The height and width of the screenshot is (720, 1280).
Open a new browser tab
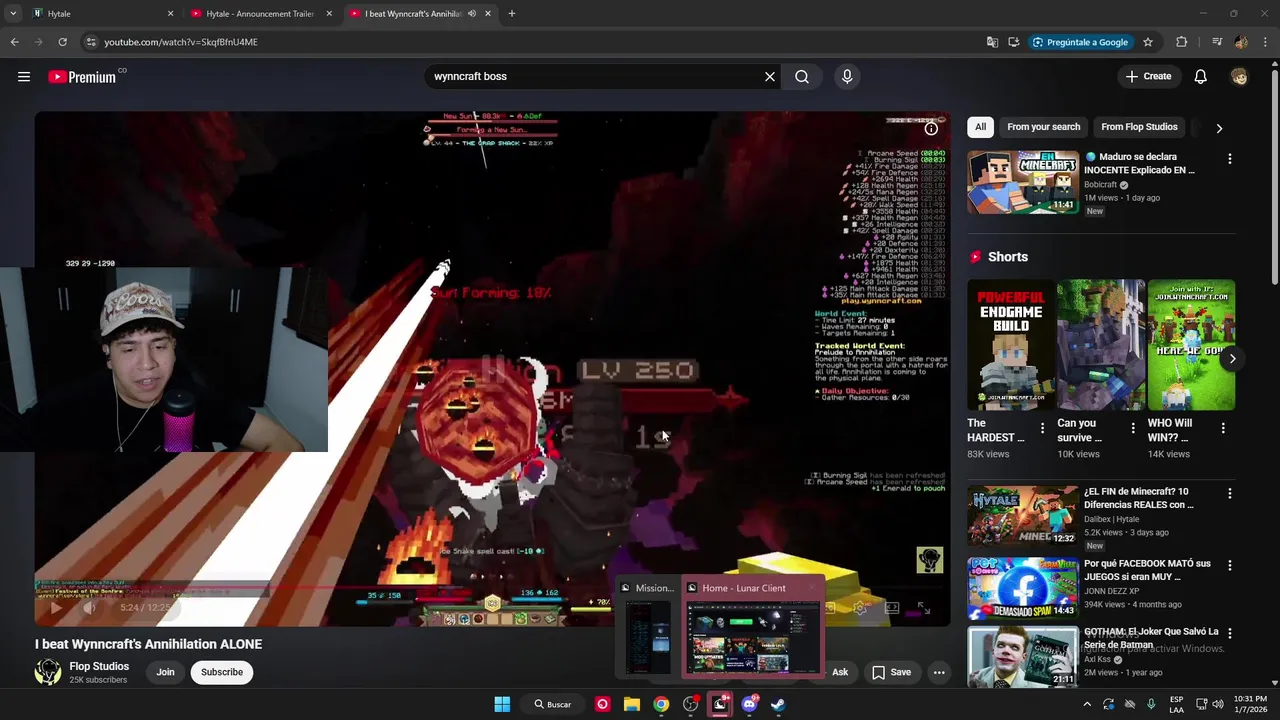click(x=512, y=14)
